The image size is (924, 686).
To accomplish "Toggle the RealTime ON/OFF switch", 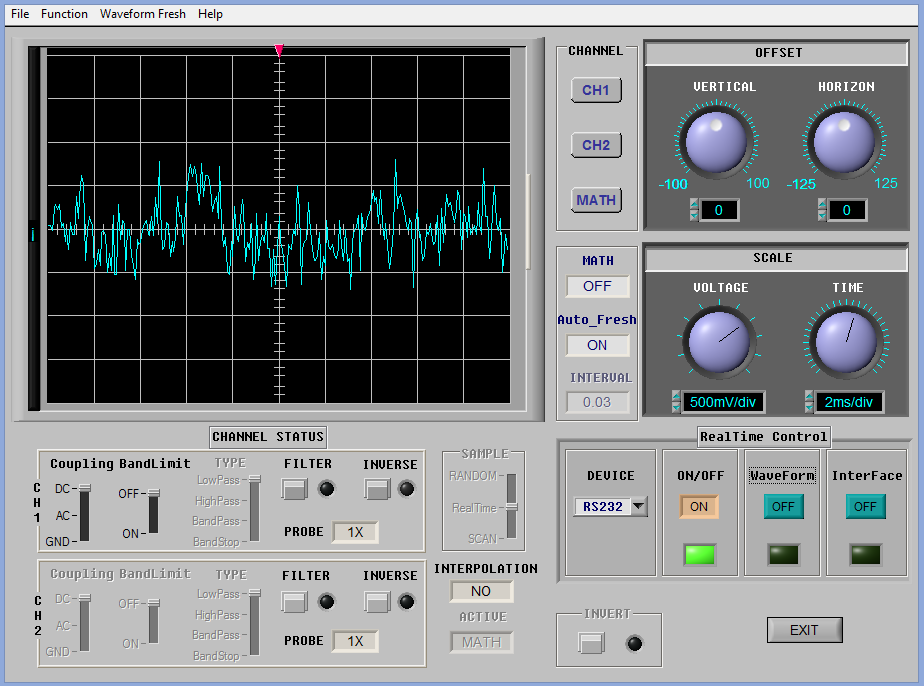I will [x=699, y=507].
